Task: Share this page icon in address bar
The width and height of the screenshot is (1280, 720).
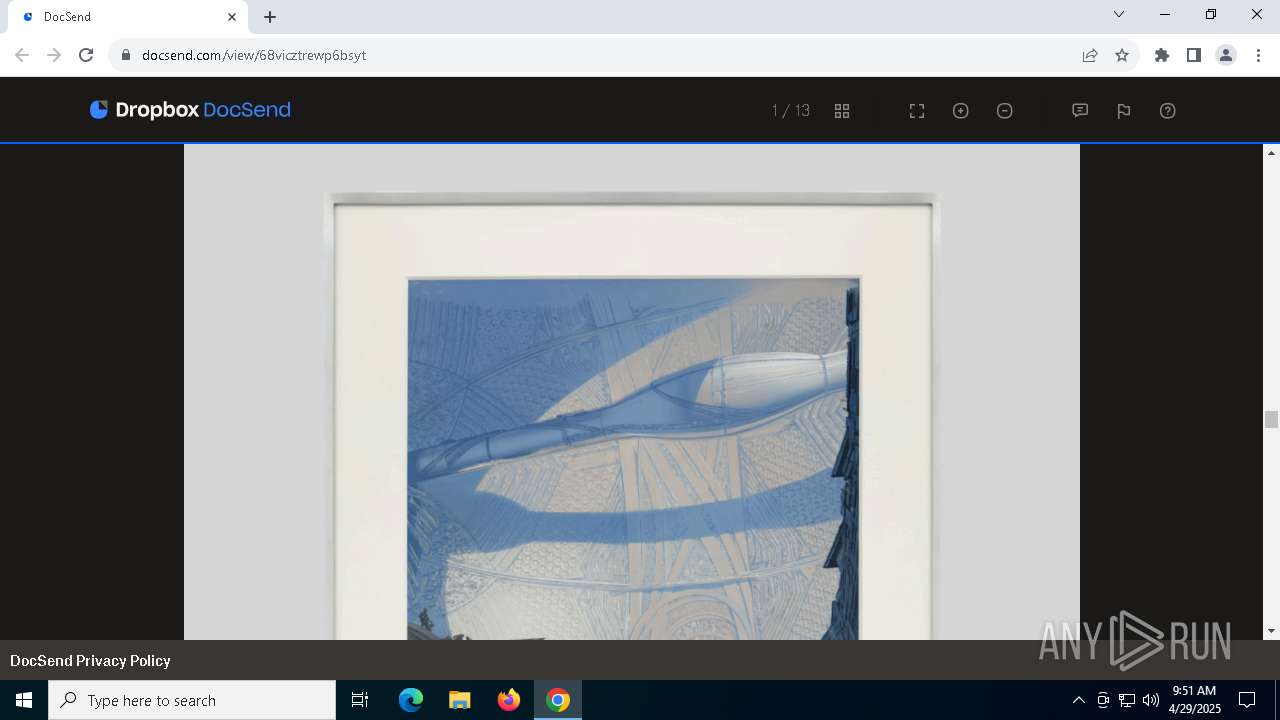Action: pos(1090,55)
